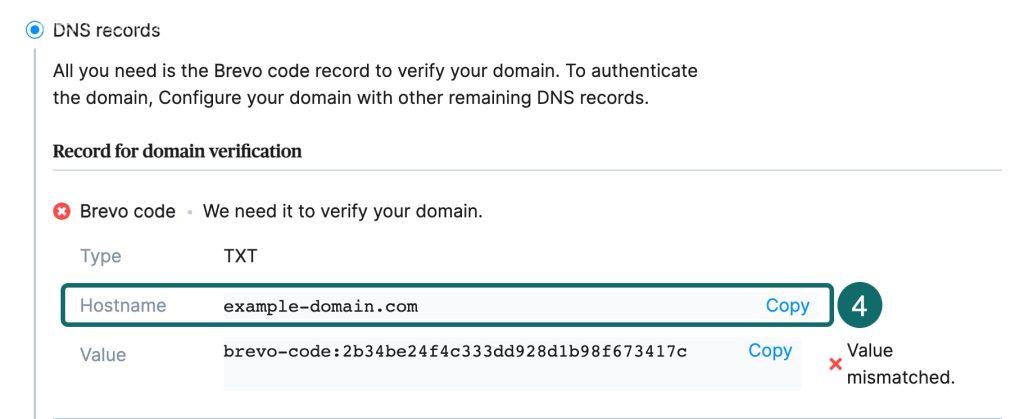Click the brevo-code value text field
1024x419 pixels.
pos(455,352)
